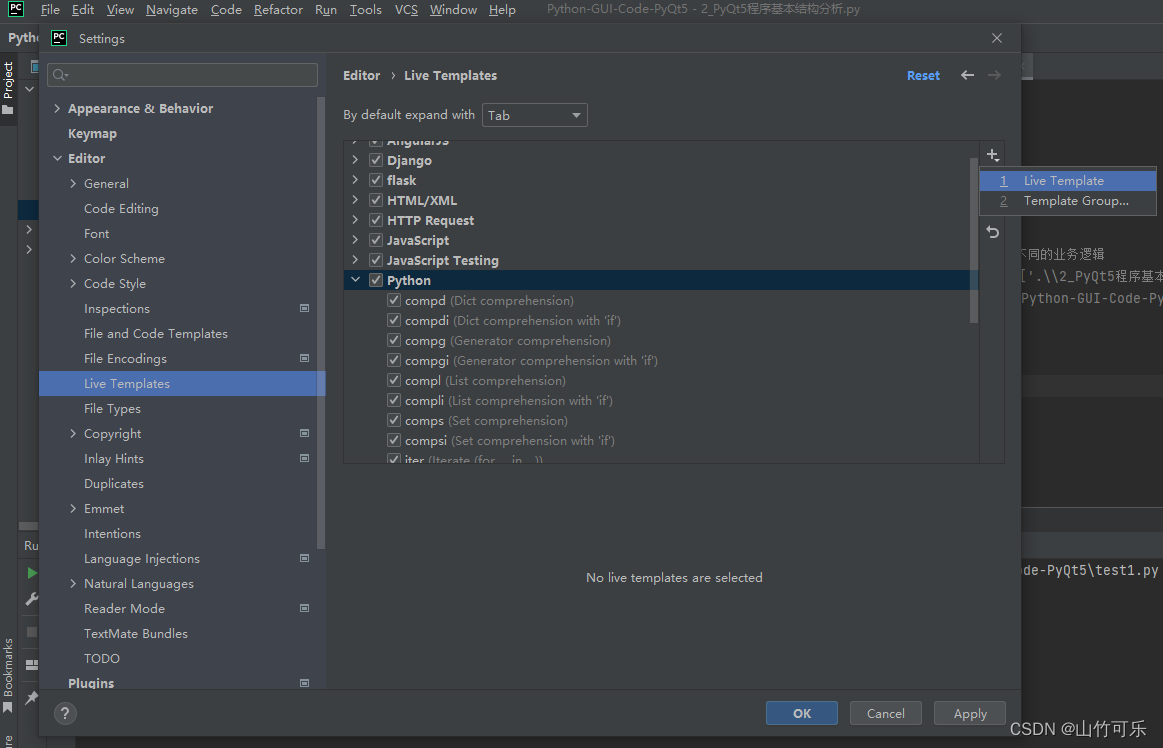The width and height of the screenshot is (1163, 748).
Task: Expand the HTTP Request template group
Action: click(355, 220)
